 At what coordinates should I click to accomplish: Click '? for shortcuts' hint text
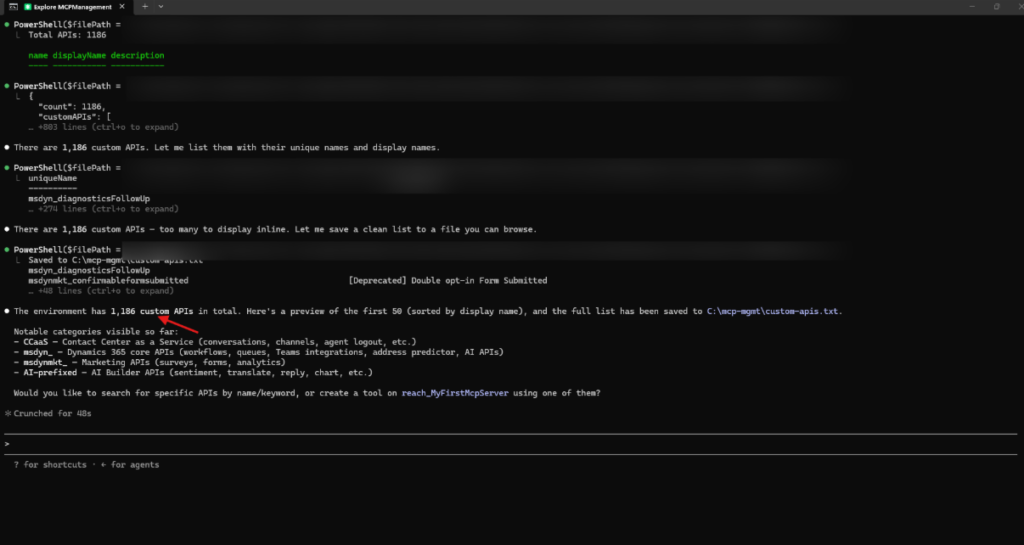tap(50, 465)
